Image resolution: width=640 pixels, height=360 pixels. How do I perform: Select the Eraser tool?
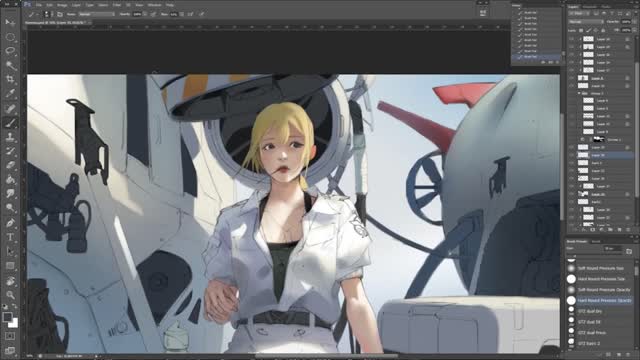10,165
